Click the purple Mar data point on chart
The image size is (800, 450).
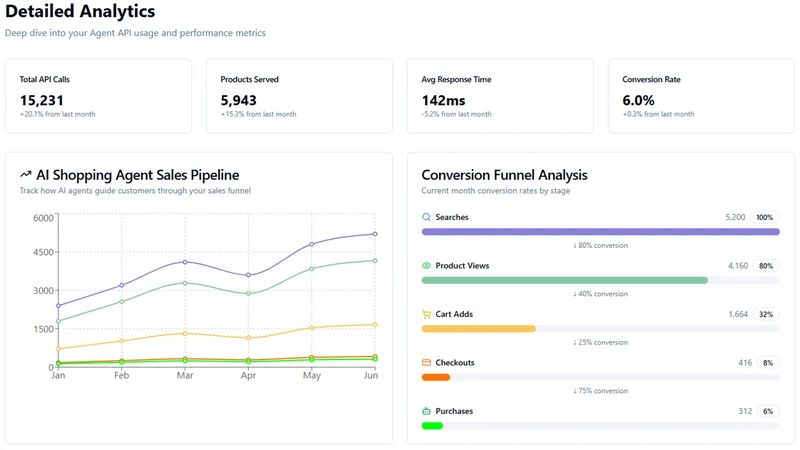185,262
